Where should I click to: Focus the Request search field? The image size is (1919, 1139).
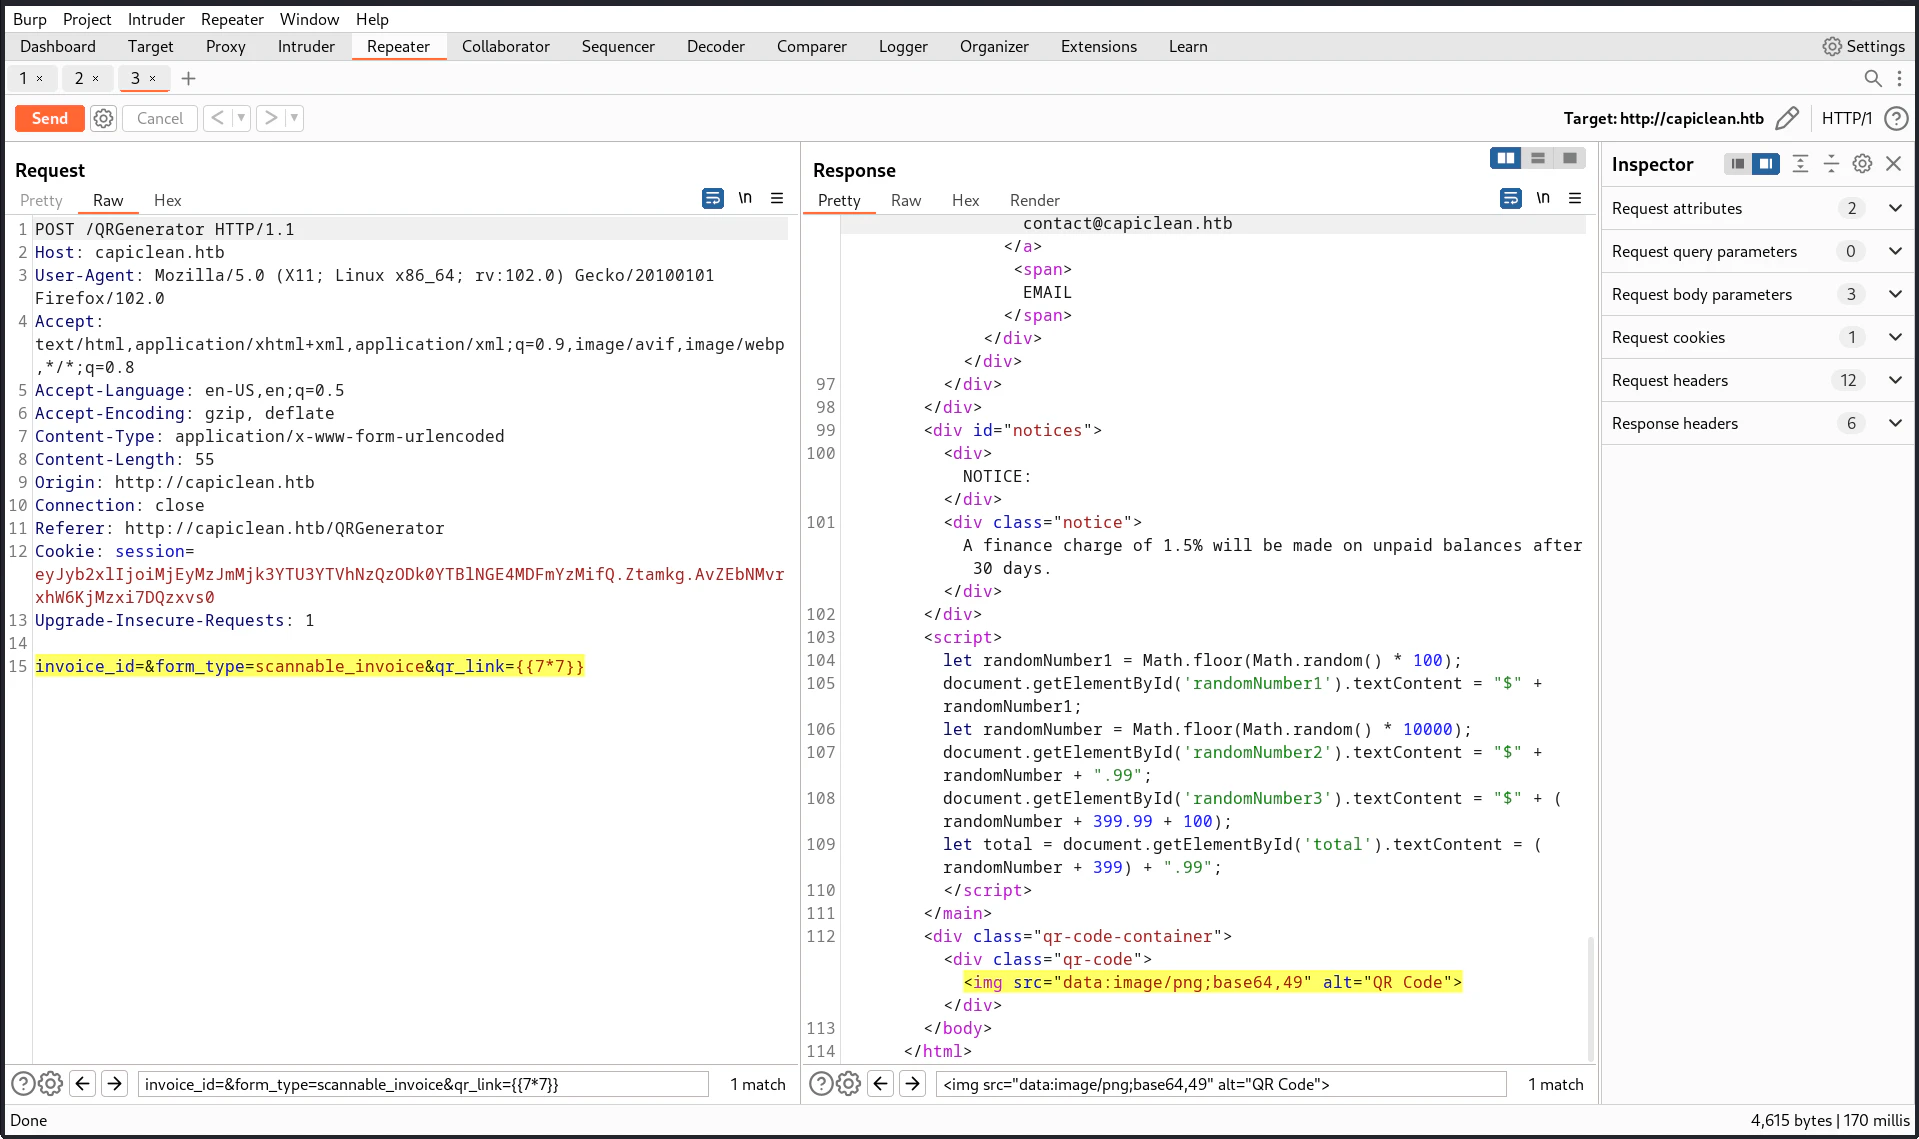[x=423, y=1084]
